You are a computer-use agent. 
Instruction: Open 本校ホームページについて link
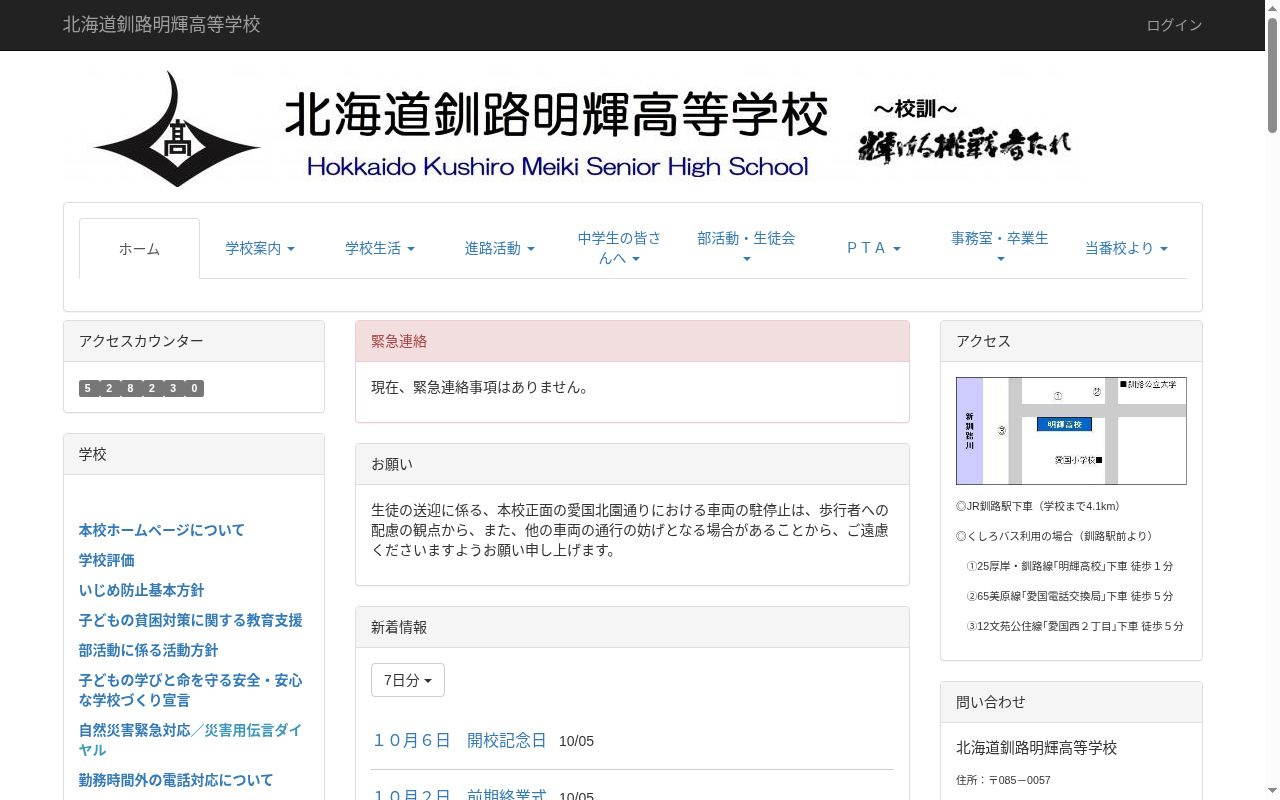coord(162,530)
